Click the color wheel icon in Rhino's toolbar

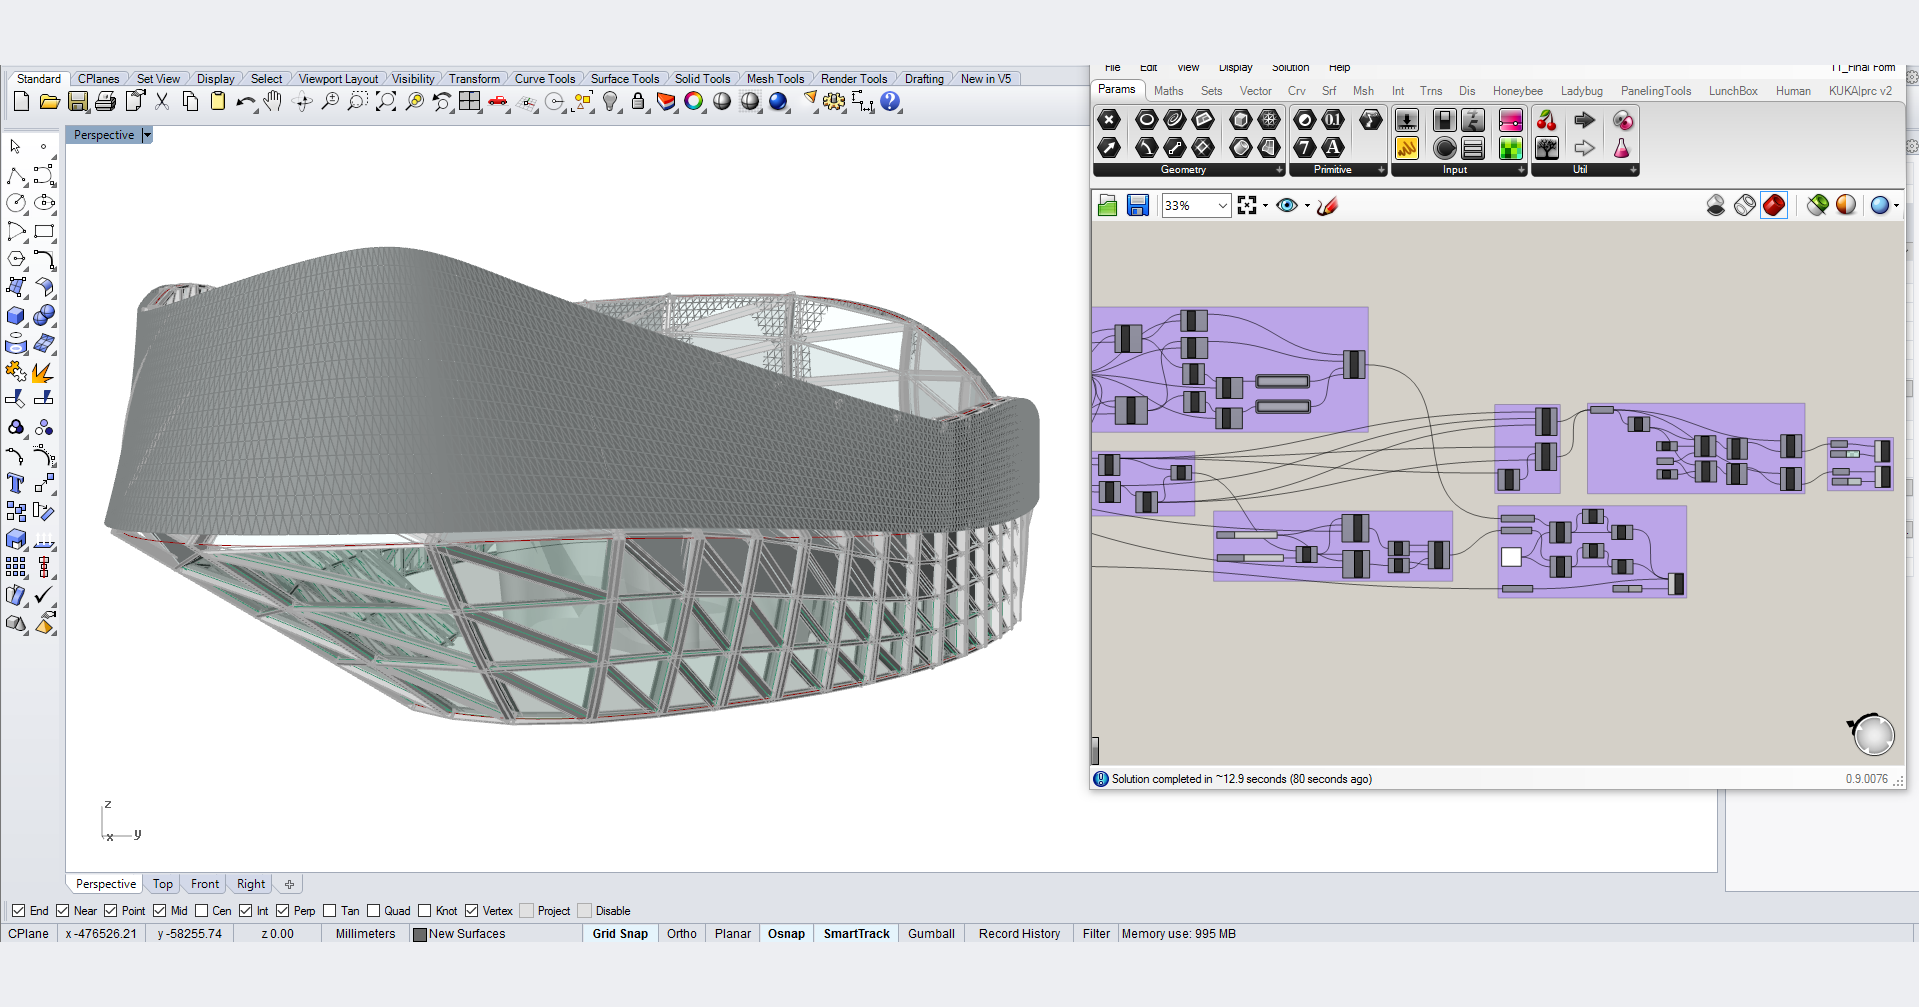click(x=694, y=101)
